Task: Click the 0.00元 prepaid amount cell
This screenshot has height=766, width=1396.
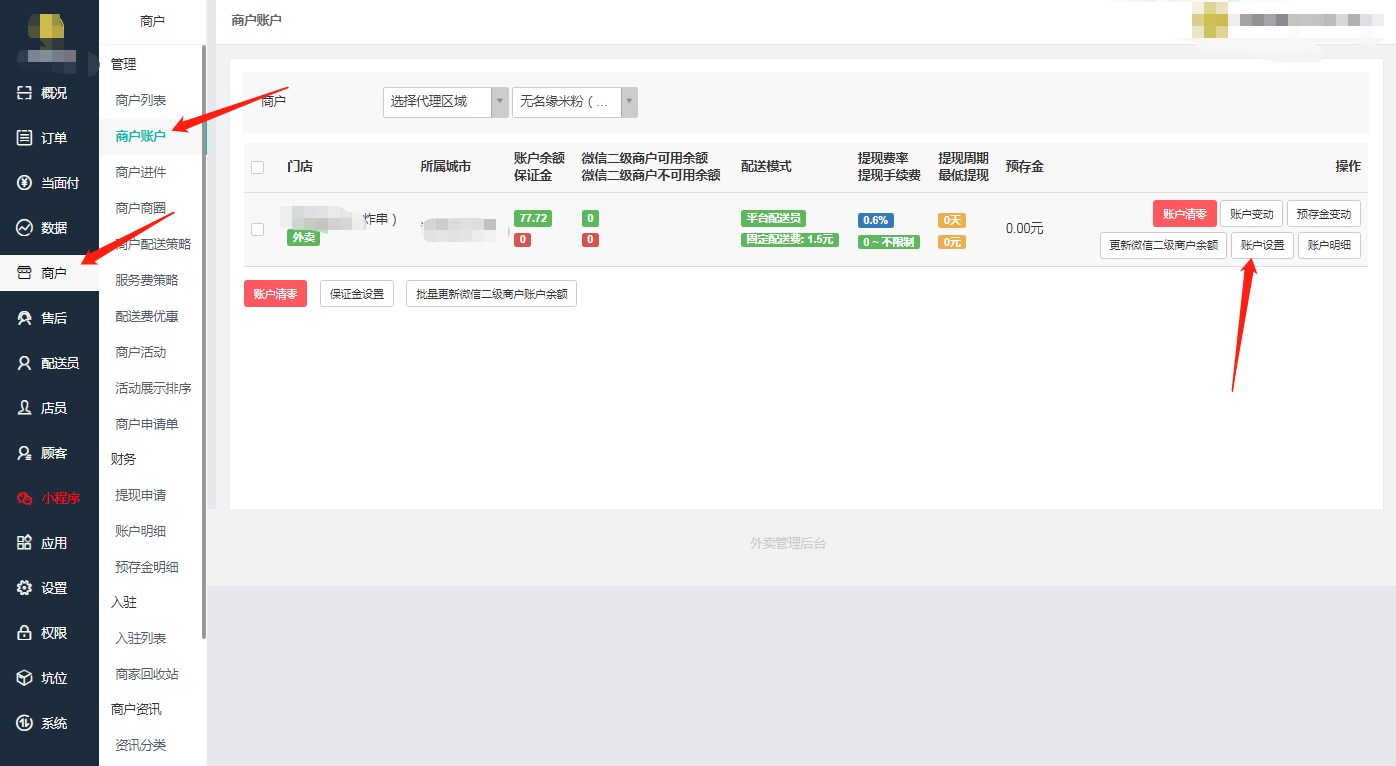Action: coord(1025,229)
